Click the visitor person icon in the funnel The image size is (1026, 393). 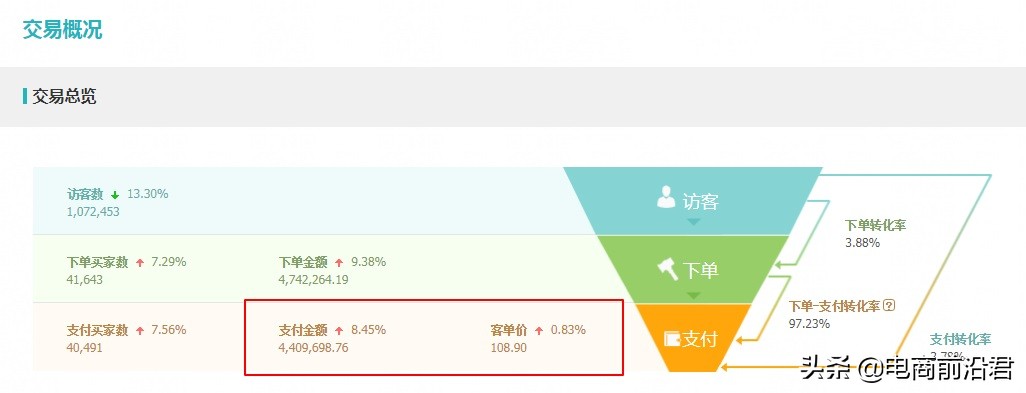click(x=665, y=197)
